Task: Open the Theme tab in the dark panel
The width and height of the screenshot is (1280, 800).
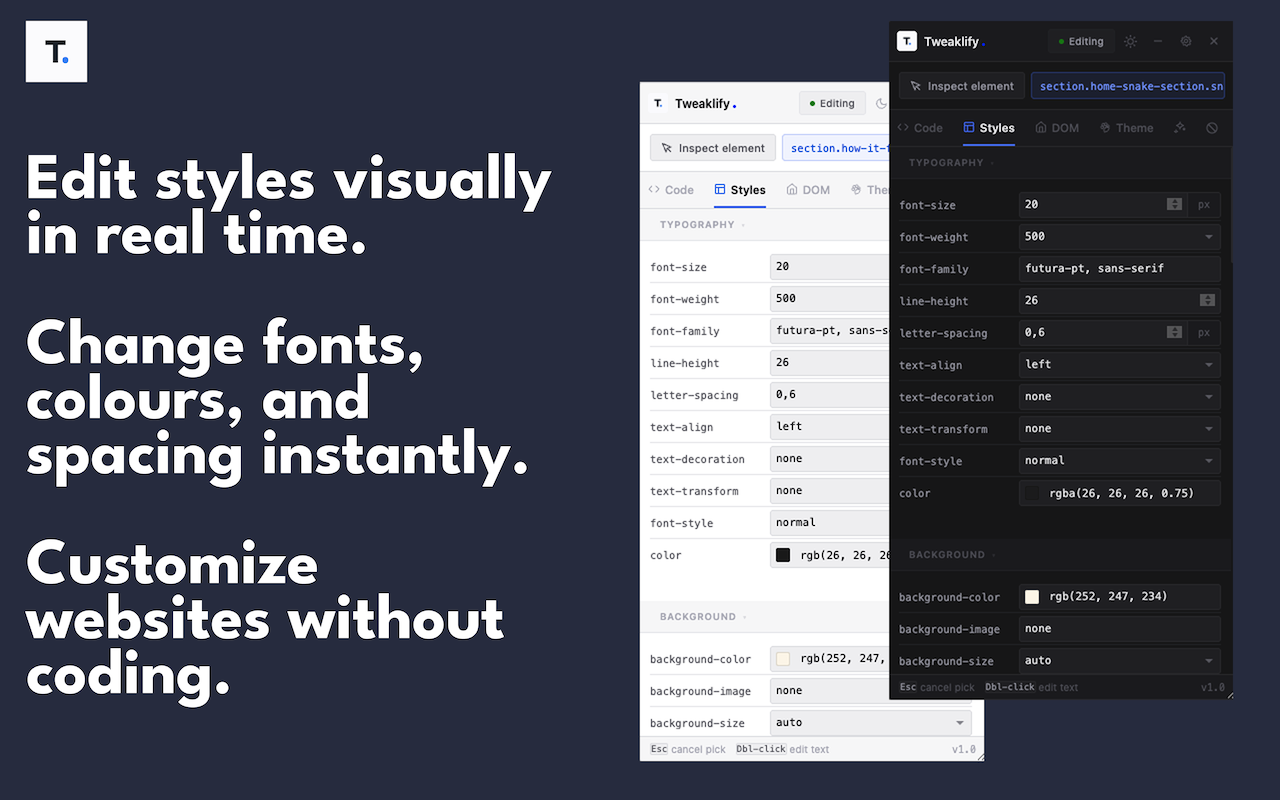Action: [x=1126, y=128]
